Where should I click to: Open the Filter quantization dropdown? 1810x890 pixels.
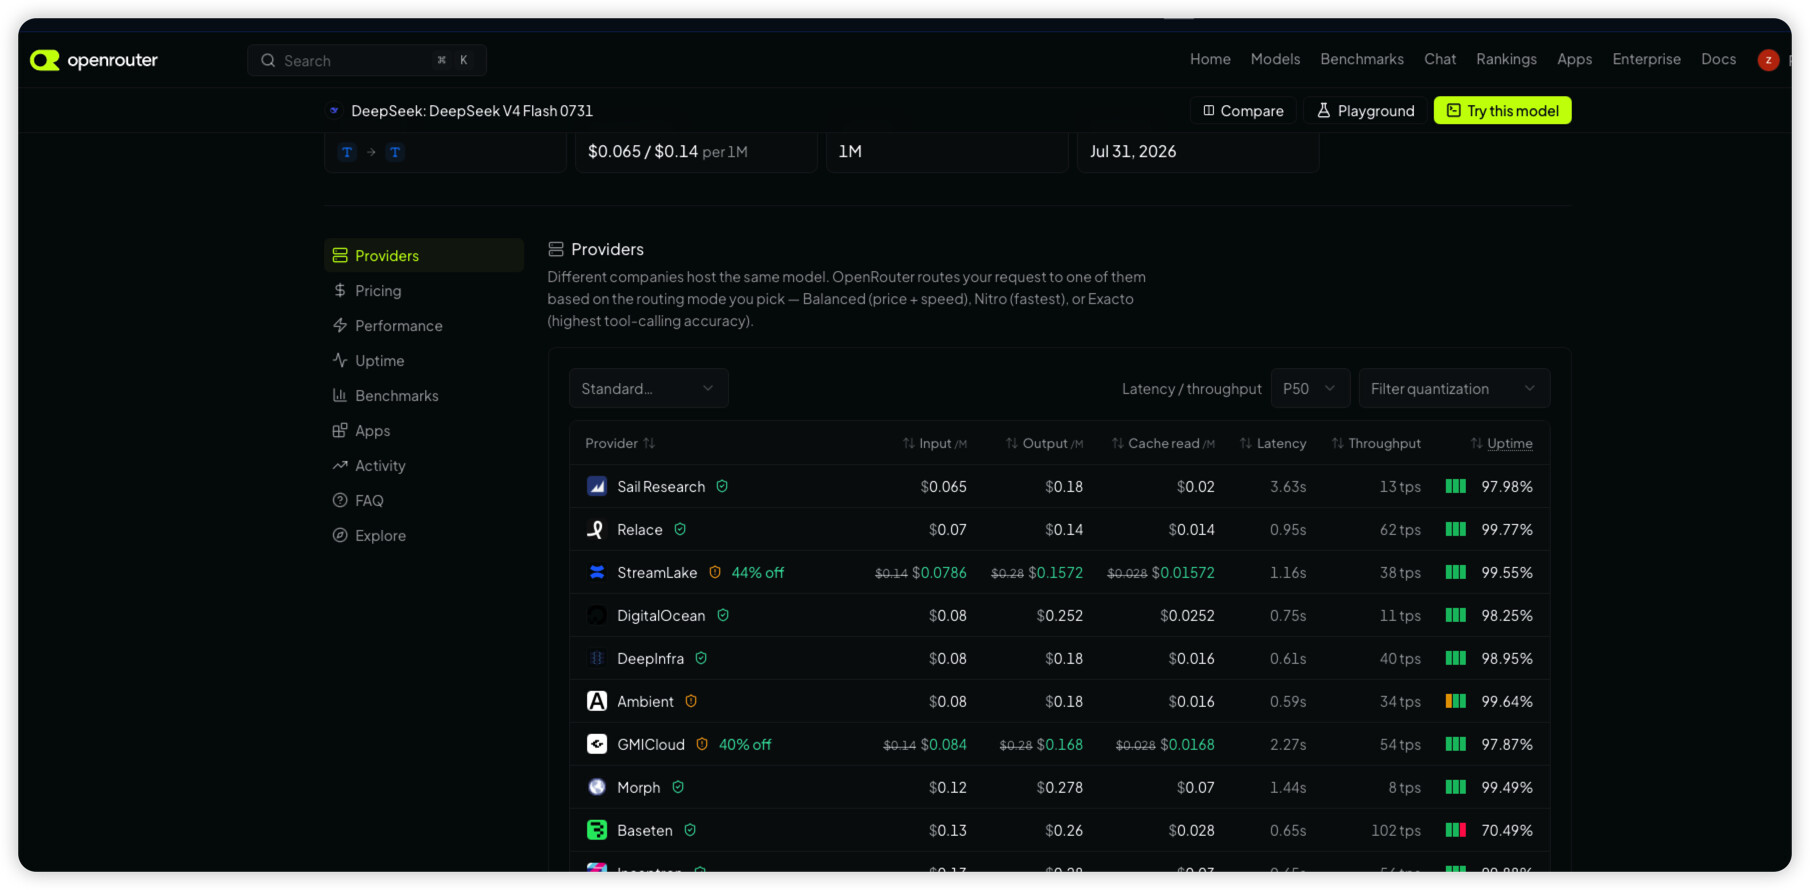tap(1454, 388)
